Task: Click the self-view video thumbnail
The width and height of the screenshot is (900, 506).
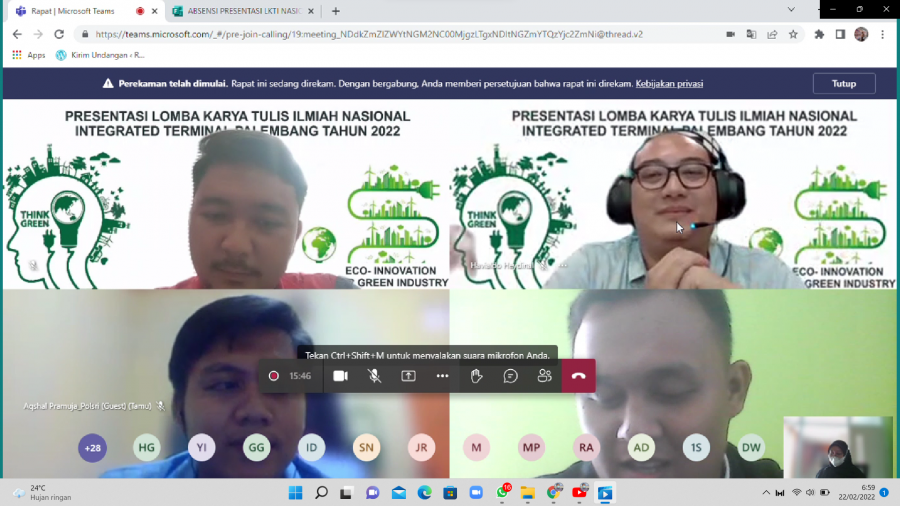Action: [x=838, y=447]
